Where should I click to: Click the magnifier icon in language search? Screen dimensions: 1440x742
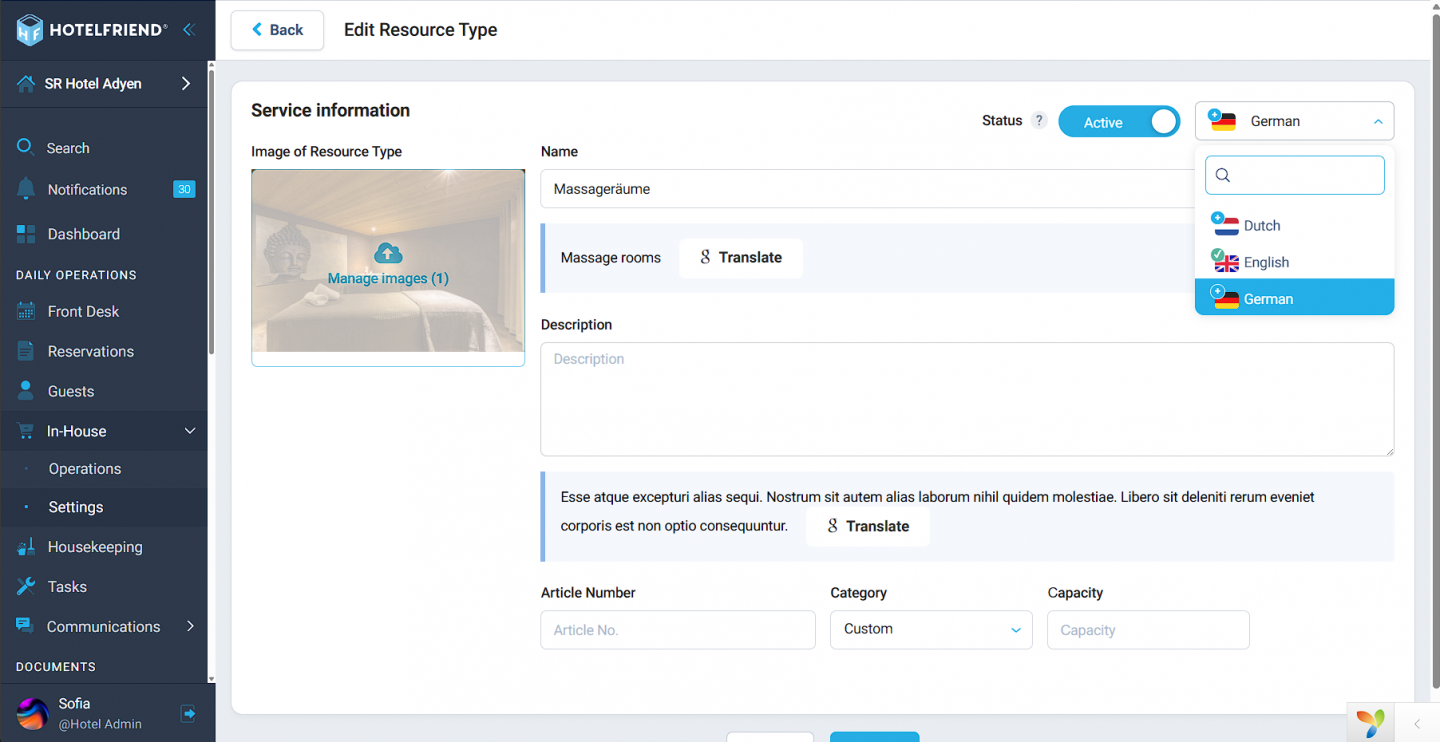point(1222,175)
